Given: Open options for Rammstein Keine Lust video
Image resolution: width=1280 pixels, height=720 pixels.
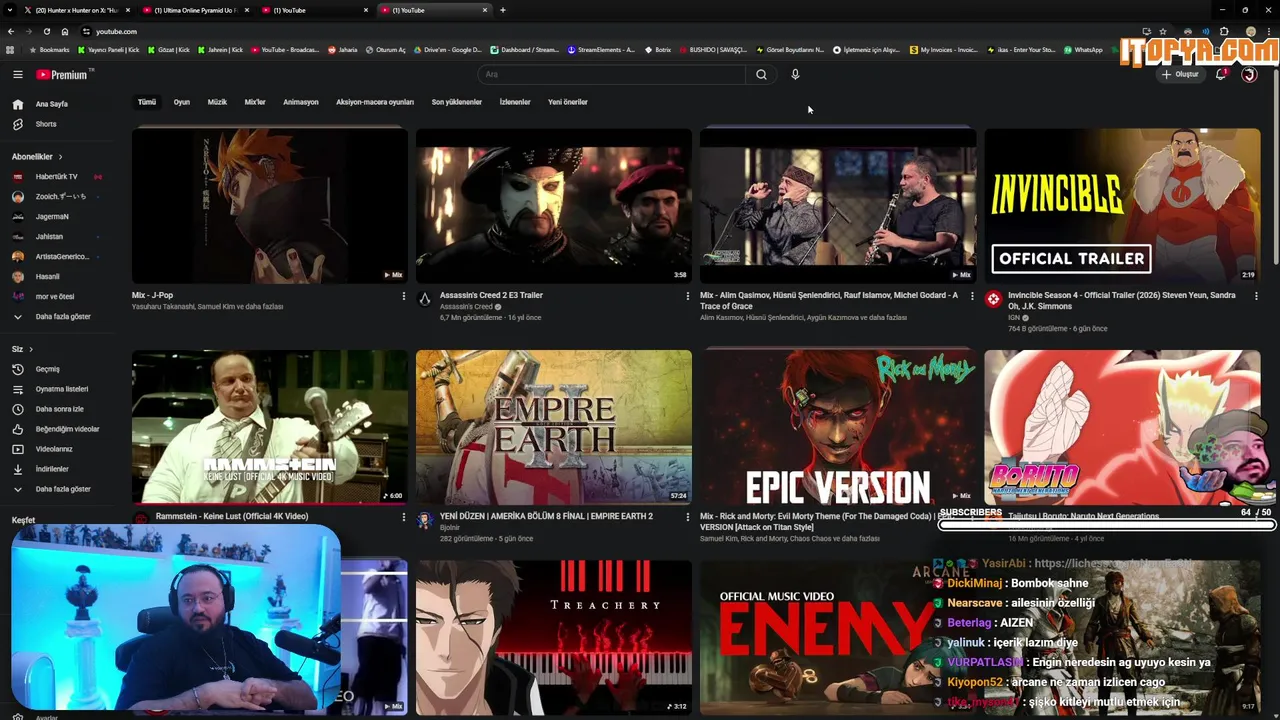Looking at the screenshot, I should [404, 517].
